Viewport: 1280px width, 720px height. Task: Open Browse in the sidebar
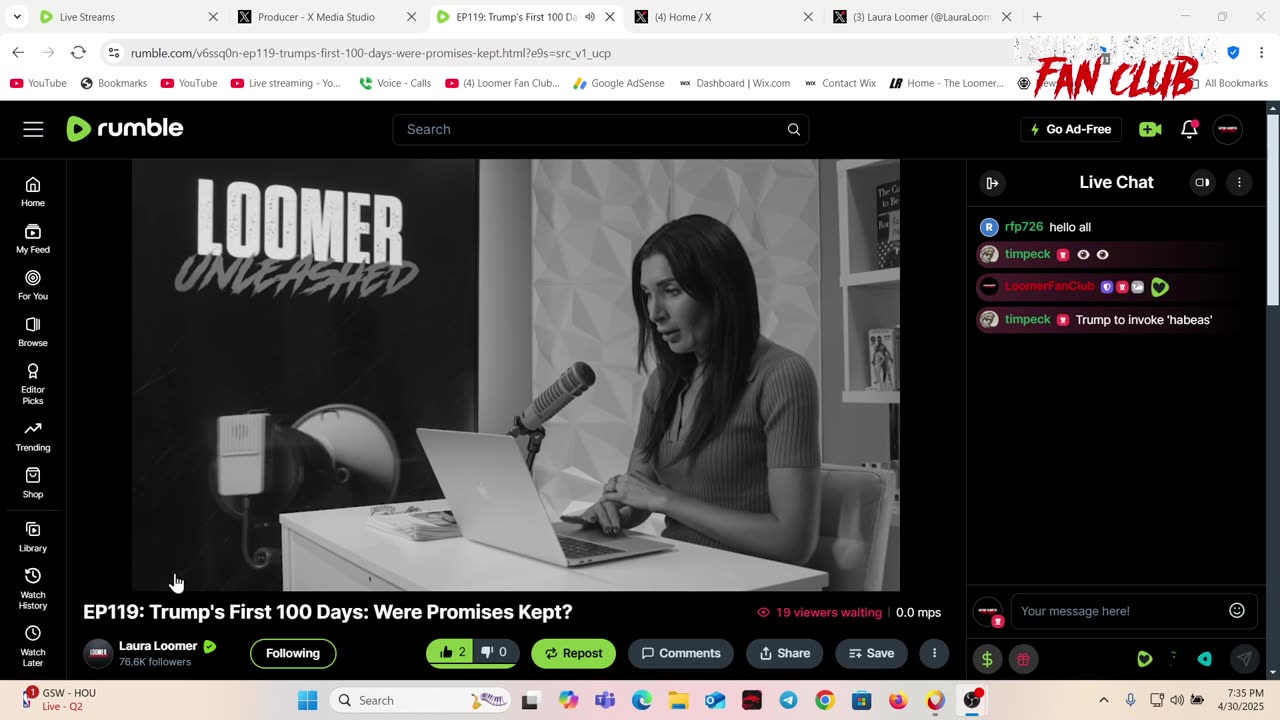(x=33, y=331)
